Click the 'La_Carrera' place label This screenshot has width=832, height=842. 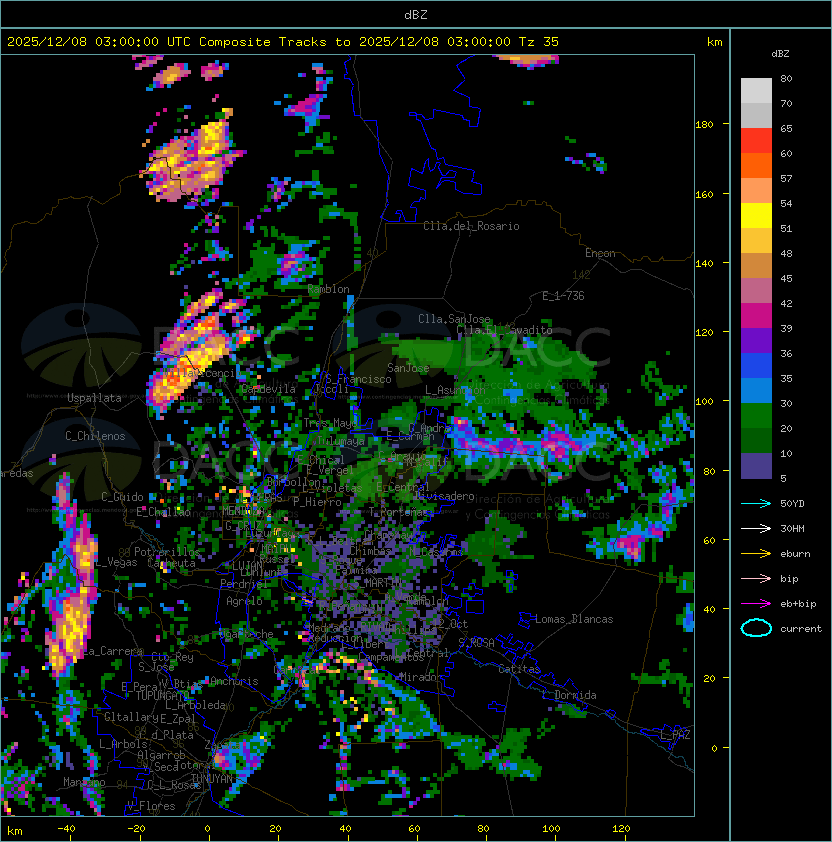[x=113, y=651]
